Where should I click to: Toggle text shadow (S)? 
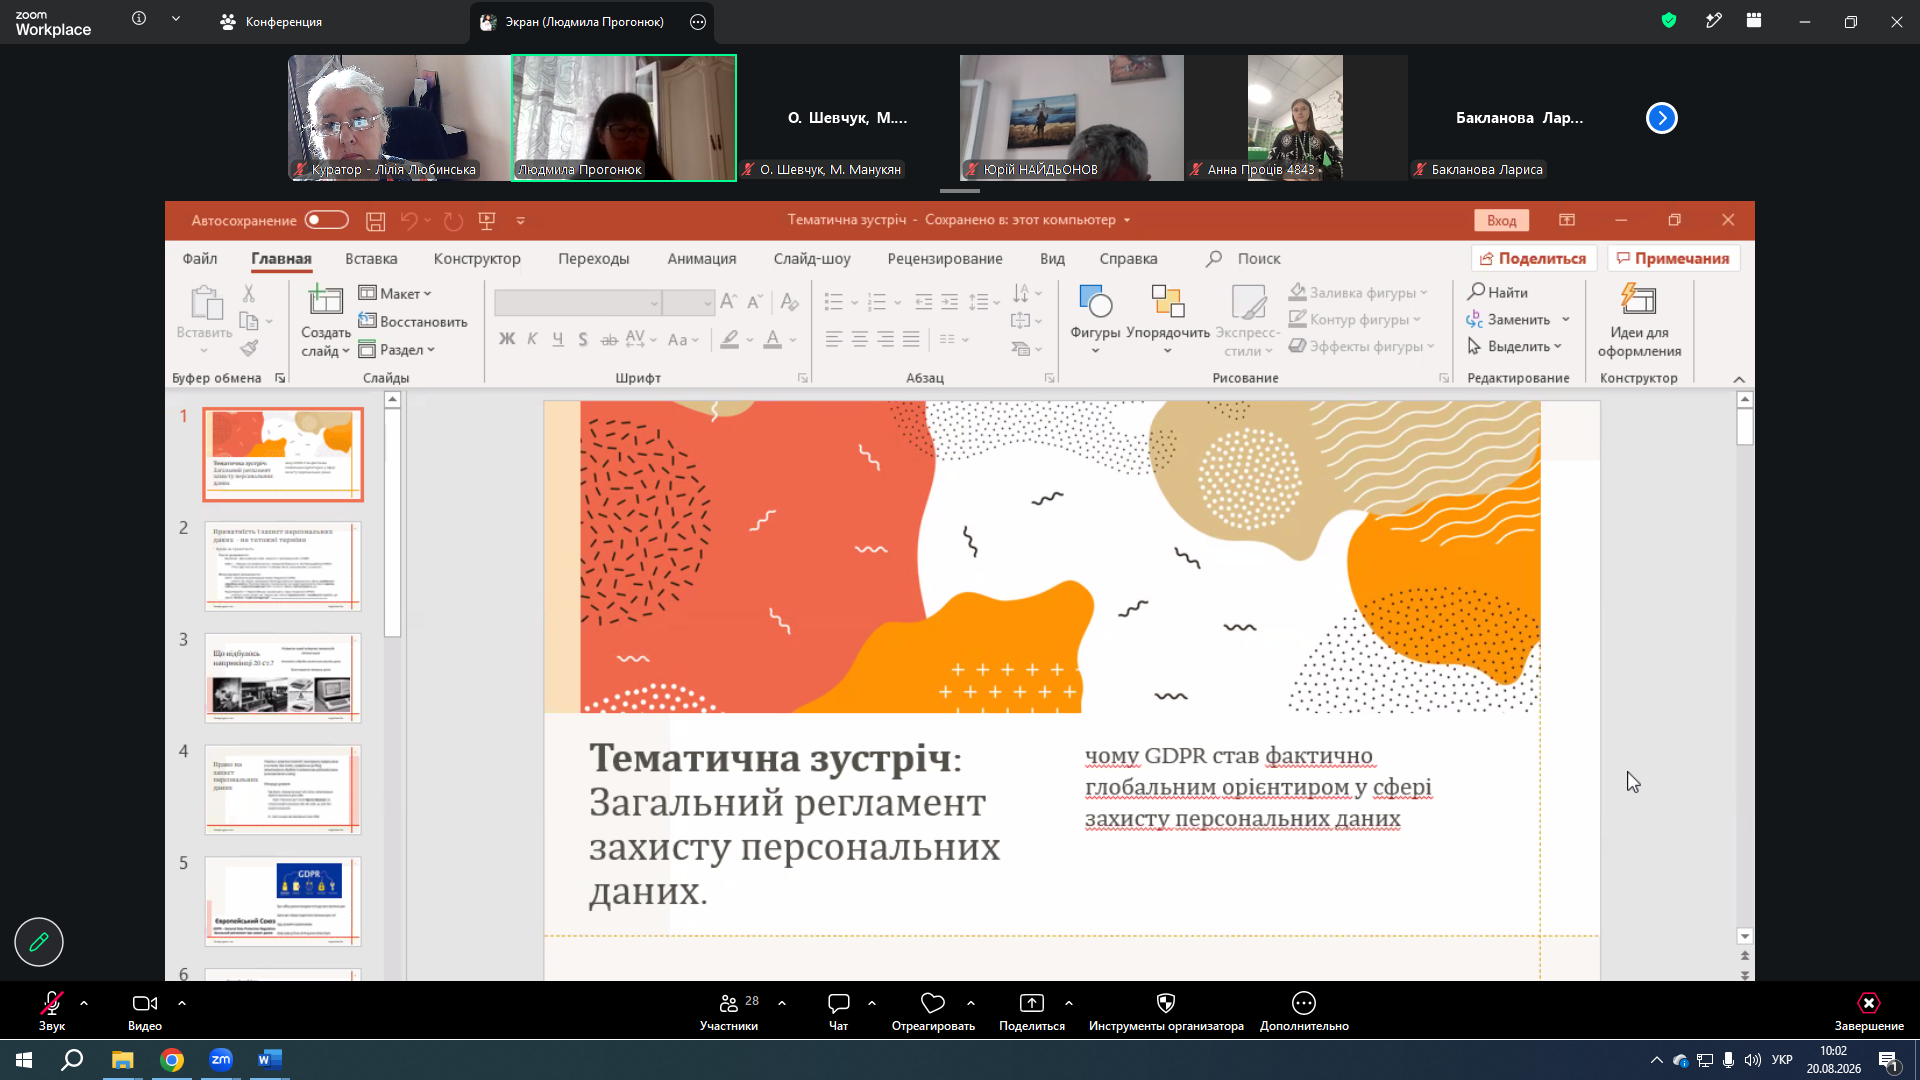click(x=583, y=339)
